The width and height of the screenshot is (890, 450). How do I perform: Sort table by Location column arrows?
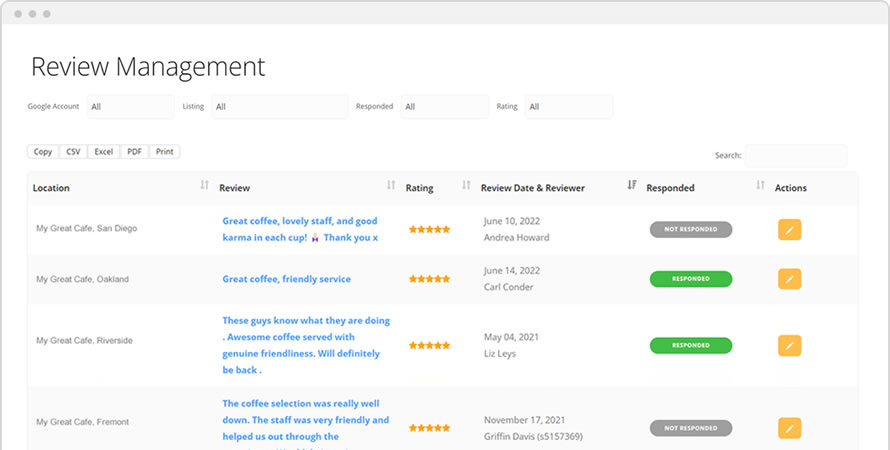click(204, 186)
